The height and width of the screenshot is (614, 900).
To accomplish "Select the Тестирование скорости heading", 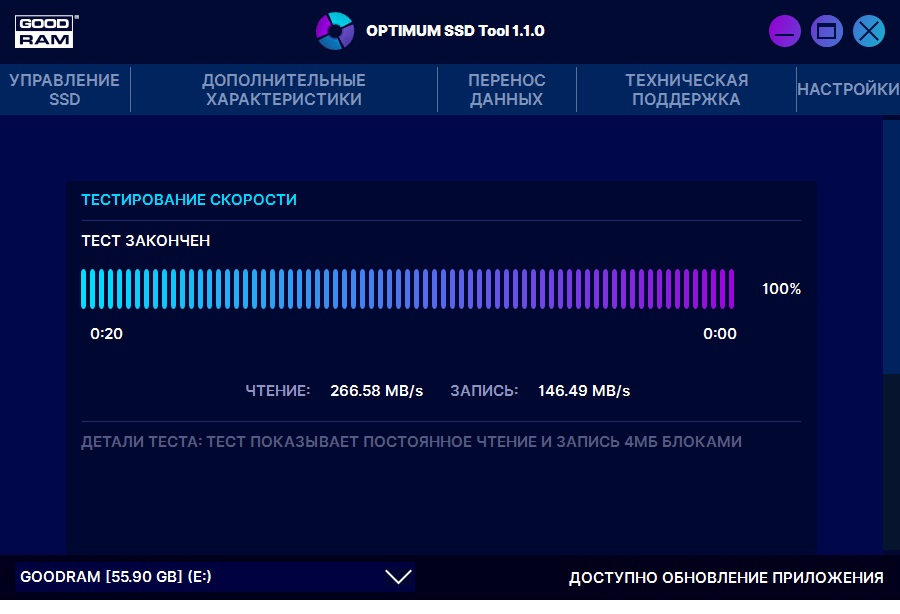I will tap(189, 200).
